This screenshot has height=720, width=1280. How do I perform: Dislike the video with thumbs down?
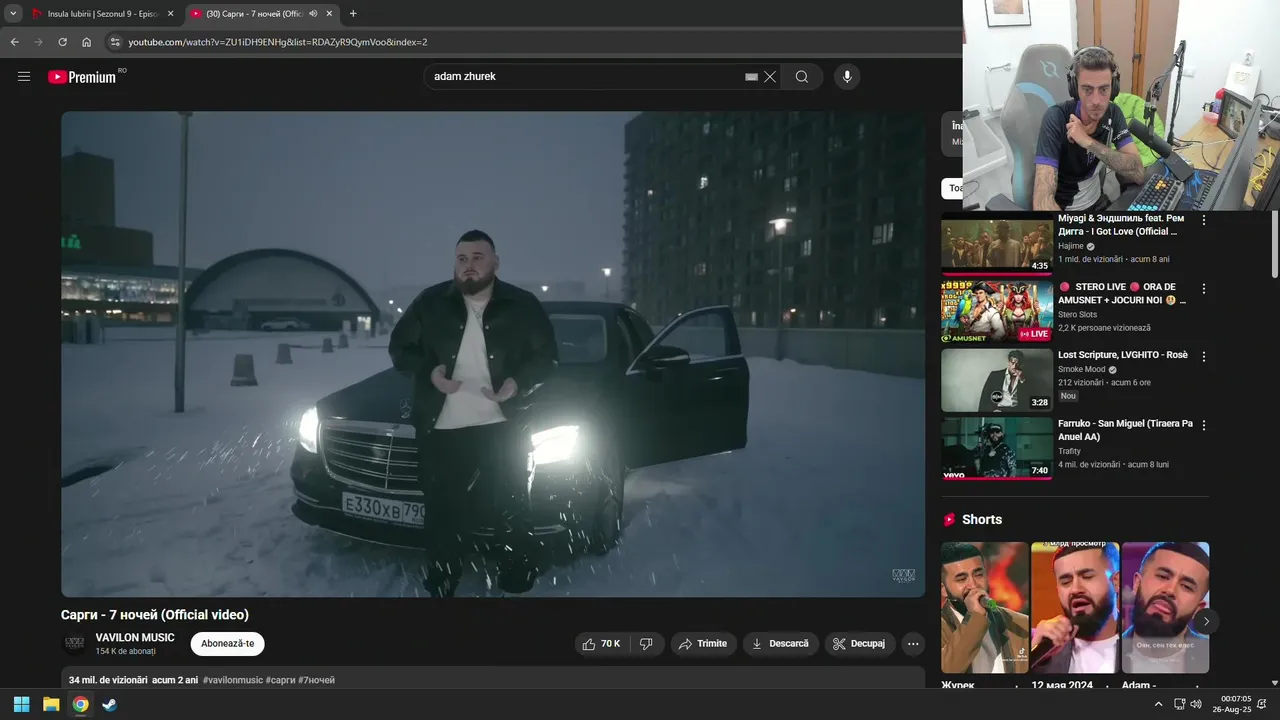[x=646, y=644]
